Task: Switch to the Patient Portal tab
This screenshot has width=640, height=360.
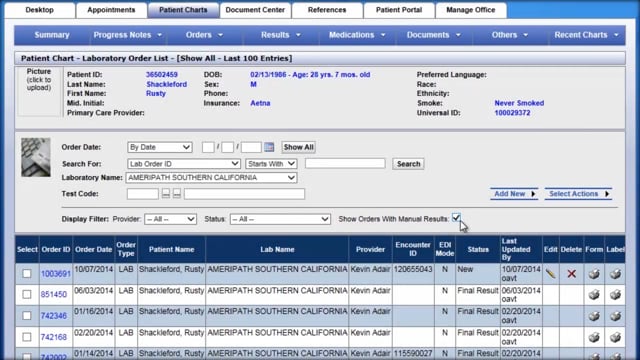Action: (x=399, y=10)
